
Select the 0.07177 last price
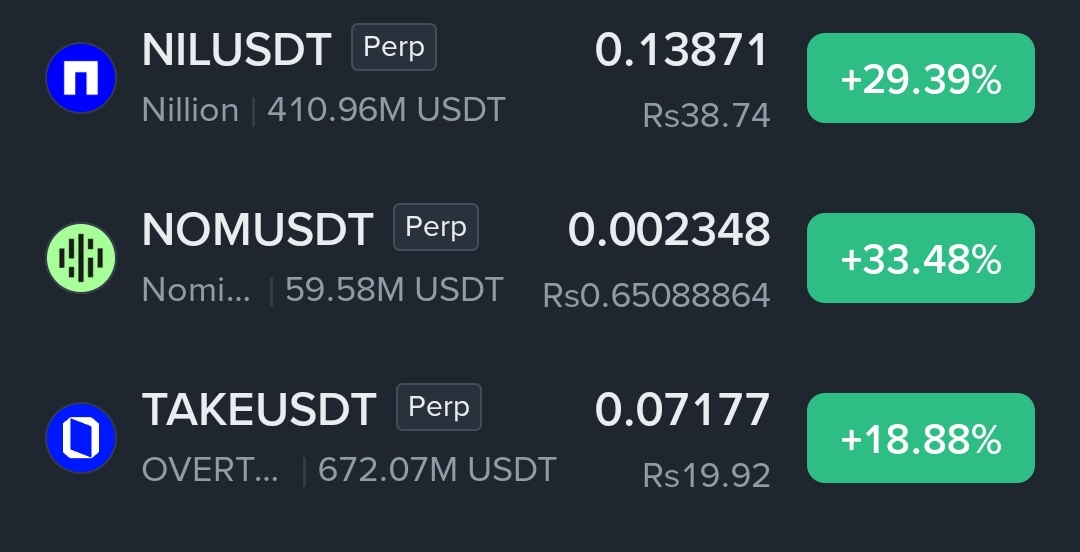pyautogui.click(x=682, y=410)
